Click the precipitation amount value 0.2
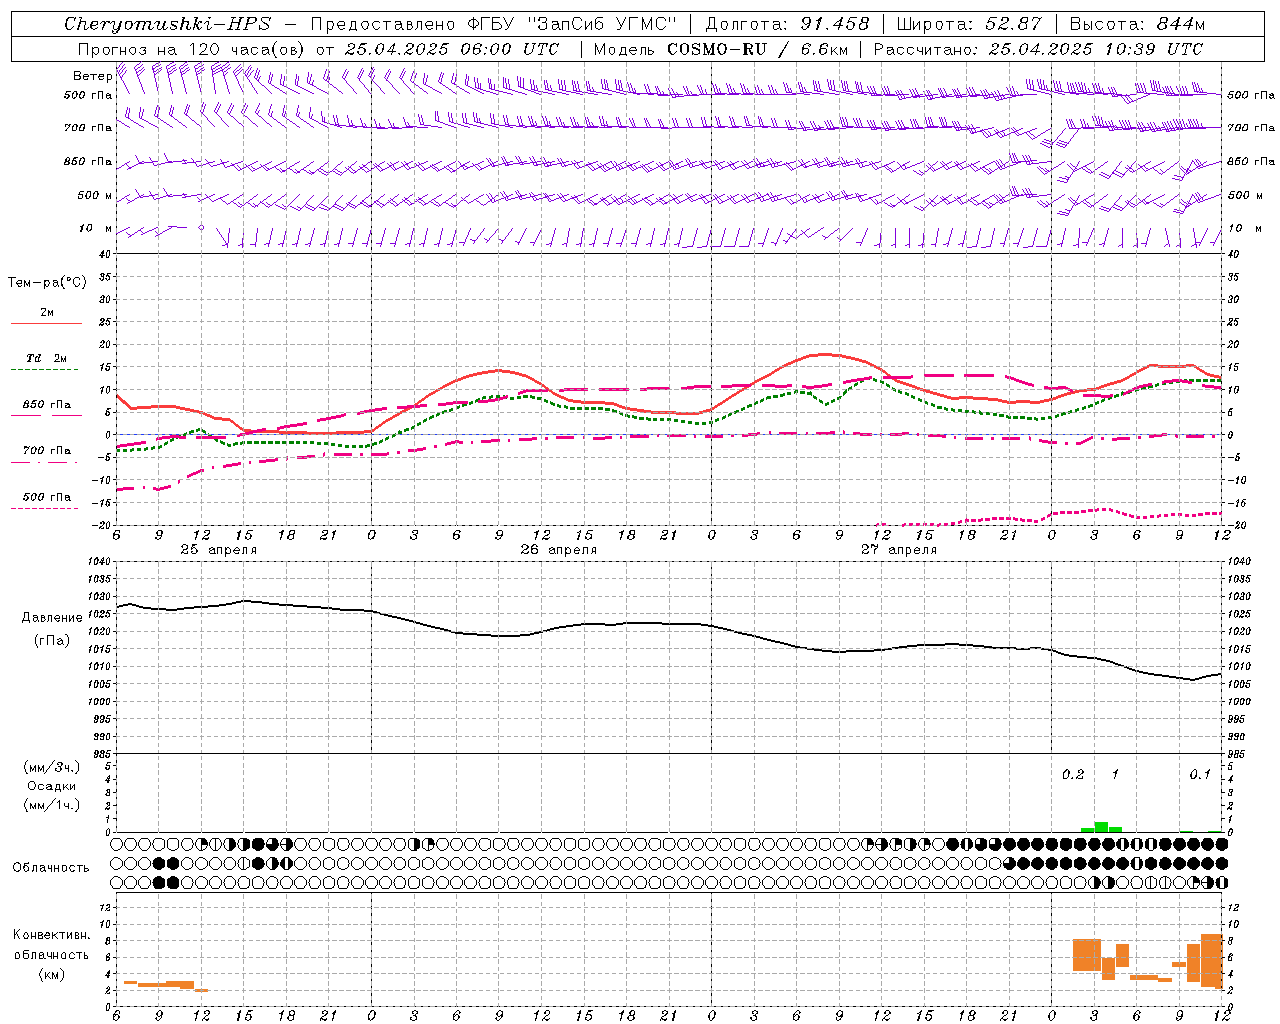The height and width of the screenshot is (1024, 1280). click(x=1073, y=775)
